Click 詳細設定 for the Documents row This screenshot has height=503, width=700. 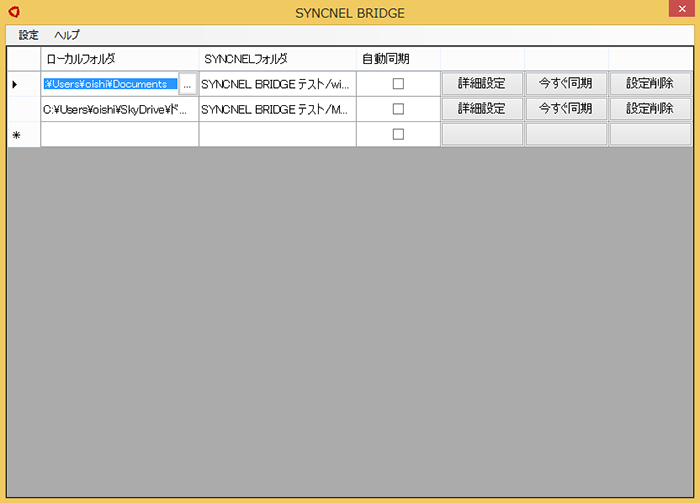(482, 83)
